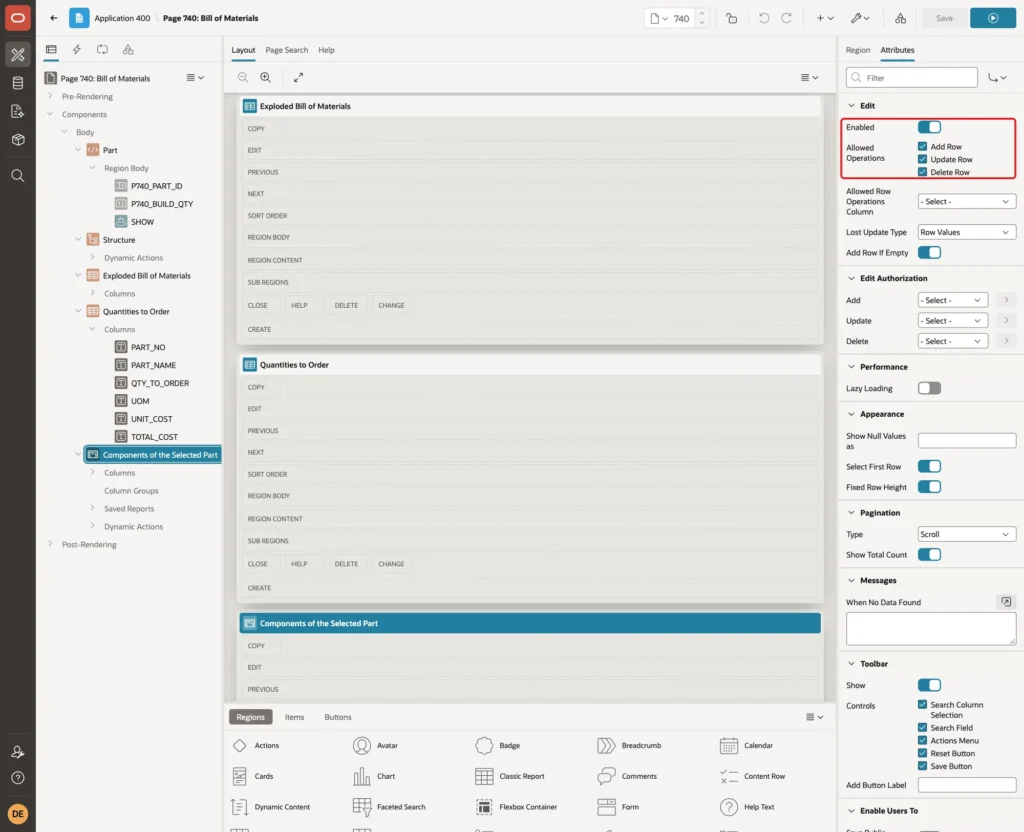The height and width of the screenshot is (832, 1024).
Task: Zoom out the layout view
Action: (x=242, y=77)
